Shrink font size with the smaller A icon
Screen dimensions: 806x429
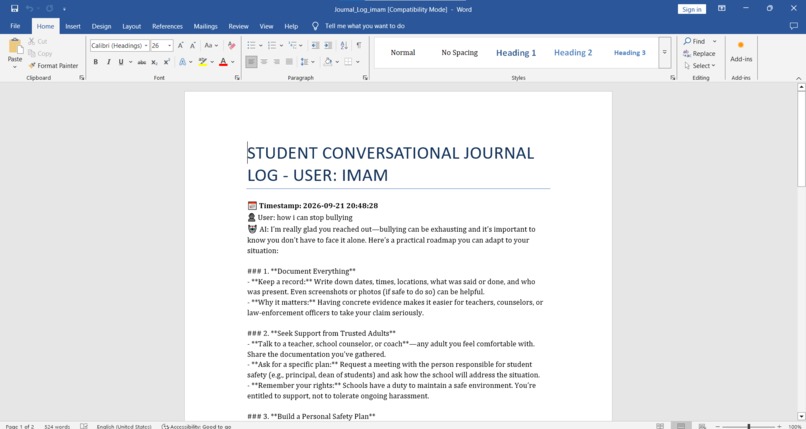coord(193,46)
